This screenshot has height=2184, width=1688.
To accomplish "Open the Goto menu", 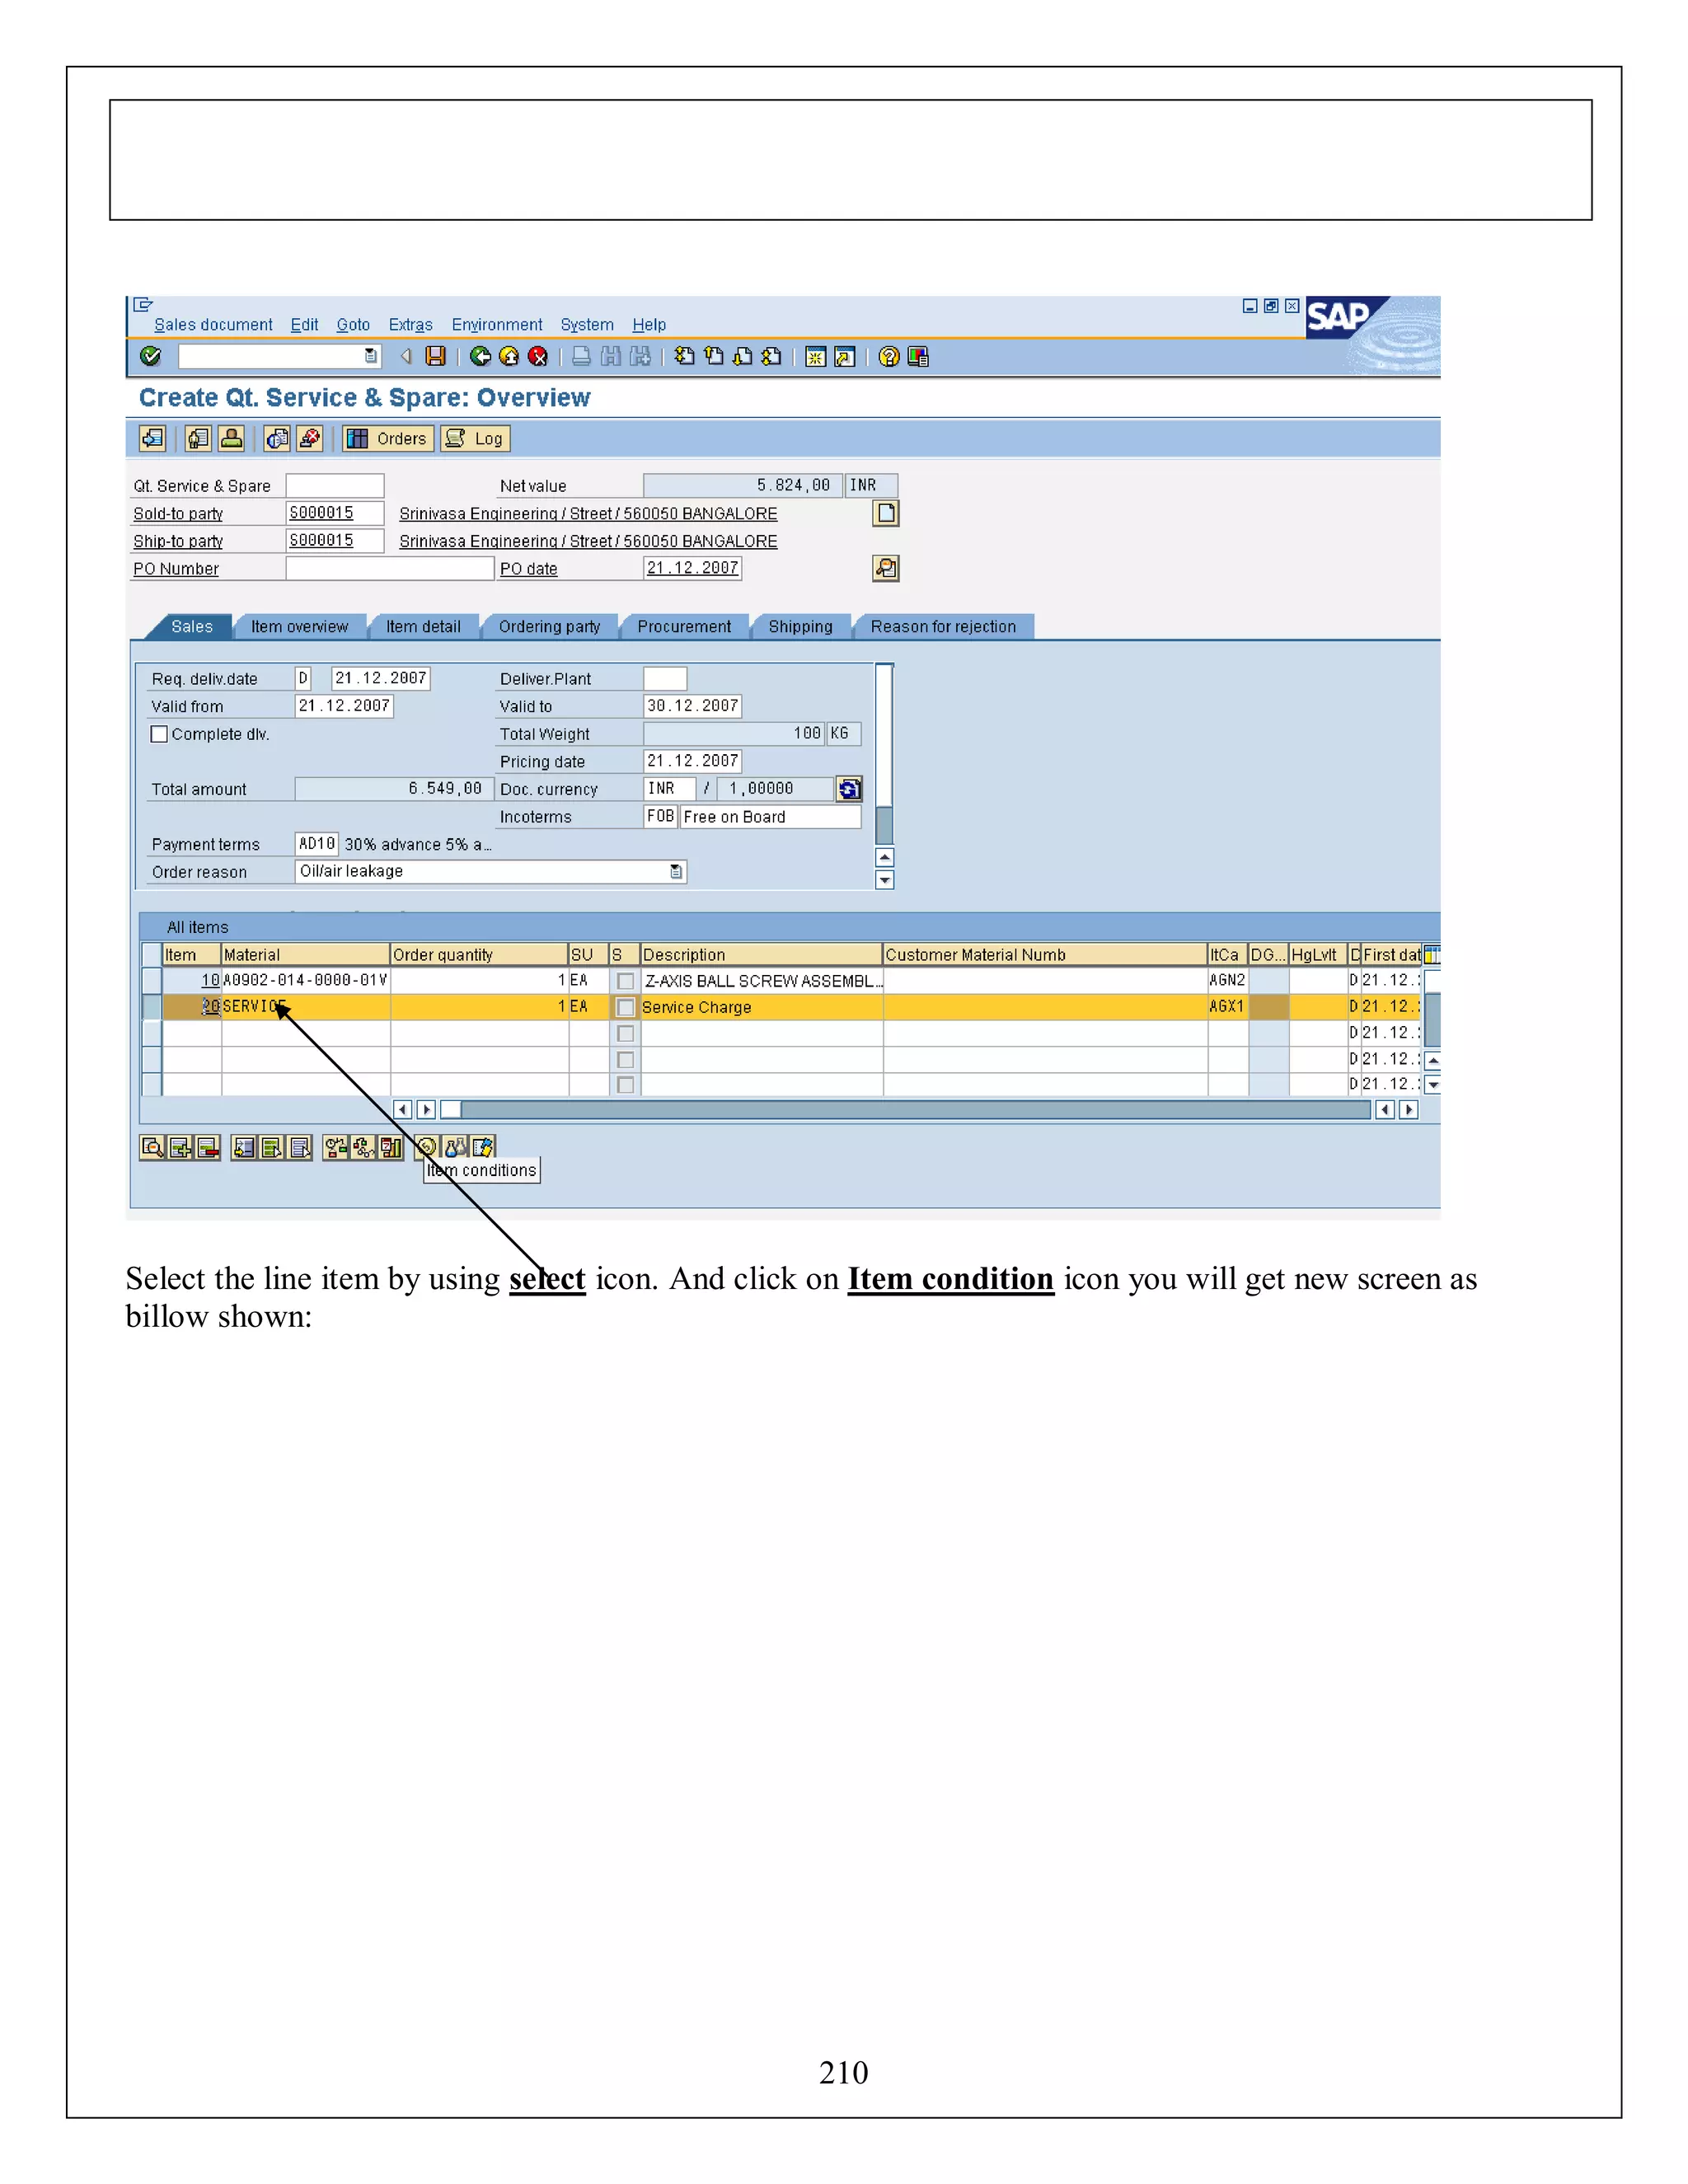I will click(353, 325).
